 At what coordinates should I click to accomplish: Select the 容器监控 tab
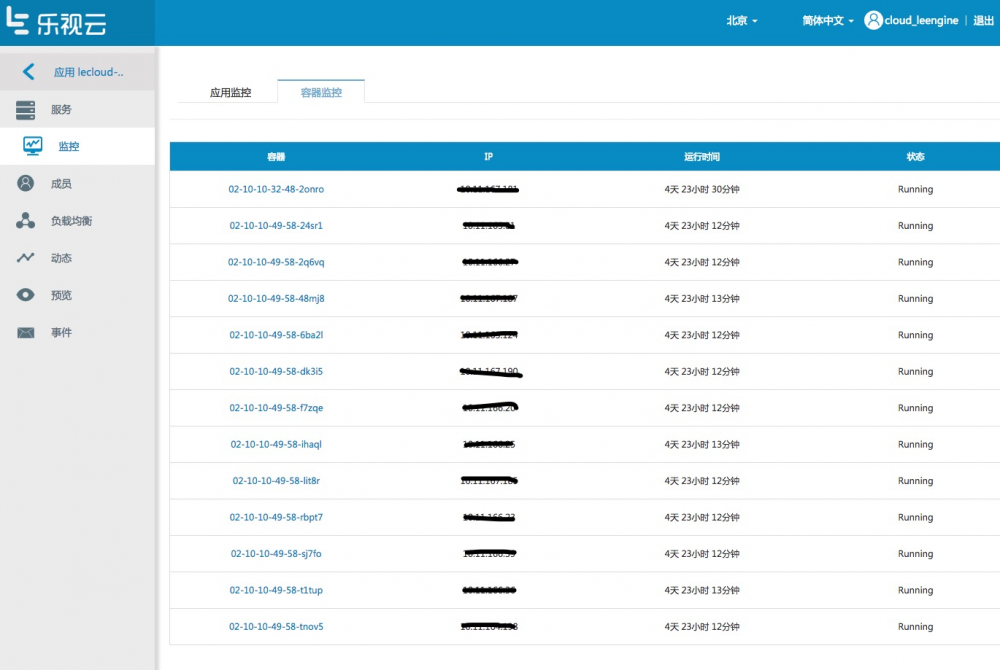coord(320,91)
